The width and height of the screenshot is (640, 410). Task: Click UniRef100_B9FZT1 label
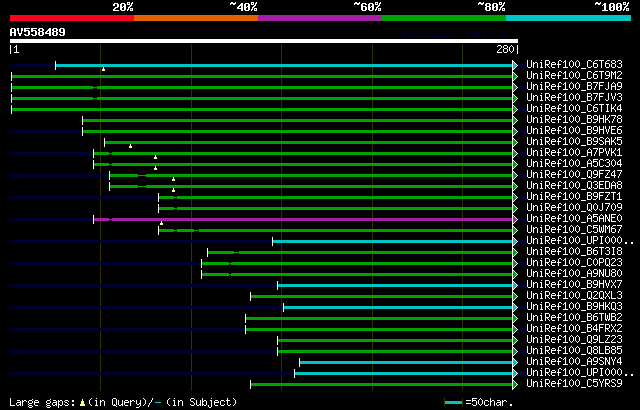coord(574,197)
